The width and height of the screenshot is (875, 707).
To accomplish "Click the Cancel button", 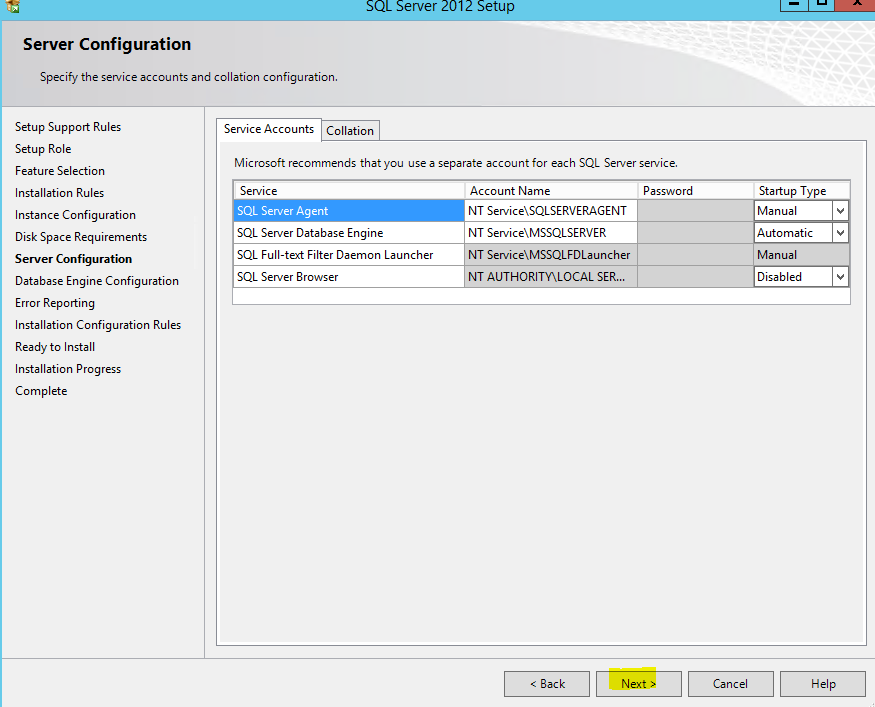I will (x=730, y=684).
